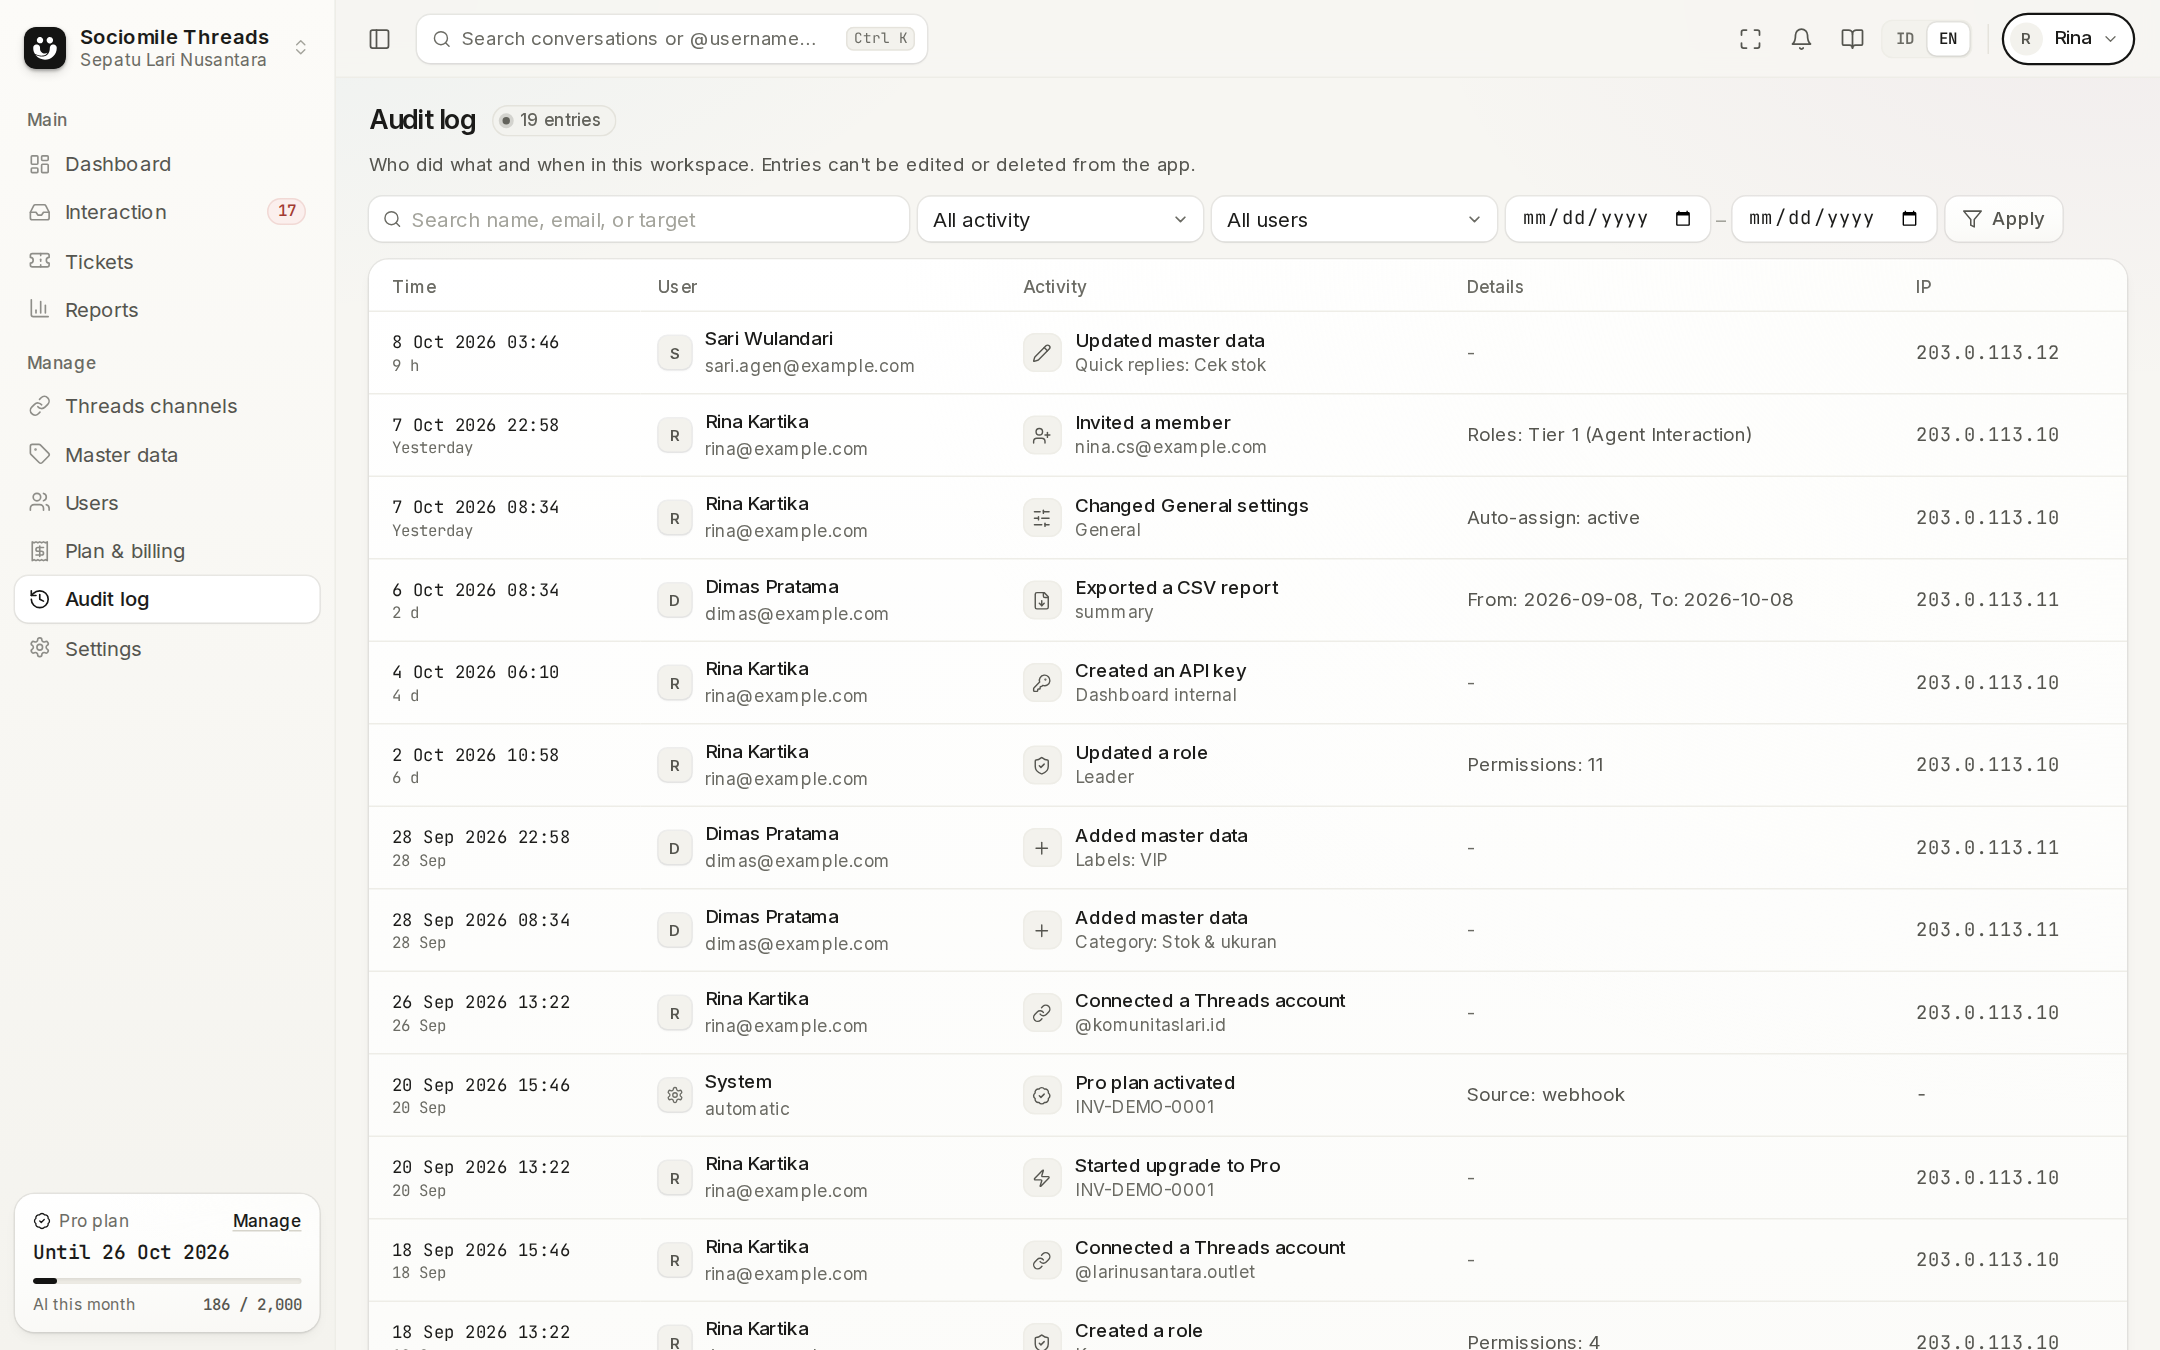Switch language to EN
This screenshot has height=1350, width=2160.
click(1948, 39)
